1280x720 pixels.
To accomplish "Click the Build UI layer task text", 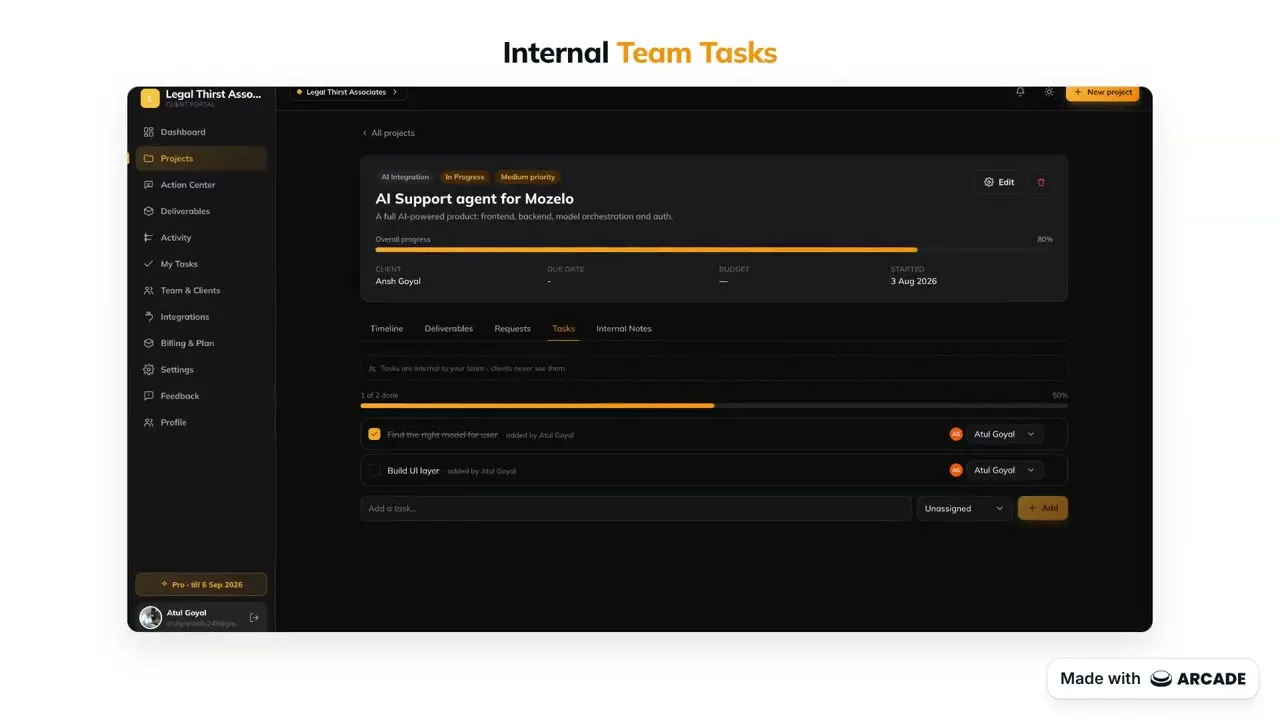I will tap(413, 471).
